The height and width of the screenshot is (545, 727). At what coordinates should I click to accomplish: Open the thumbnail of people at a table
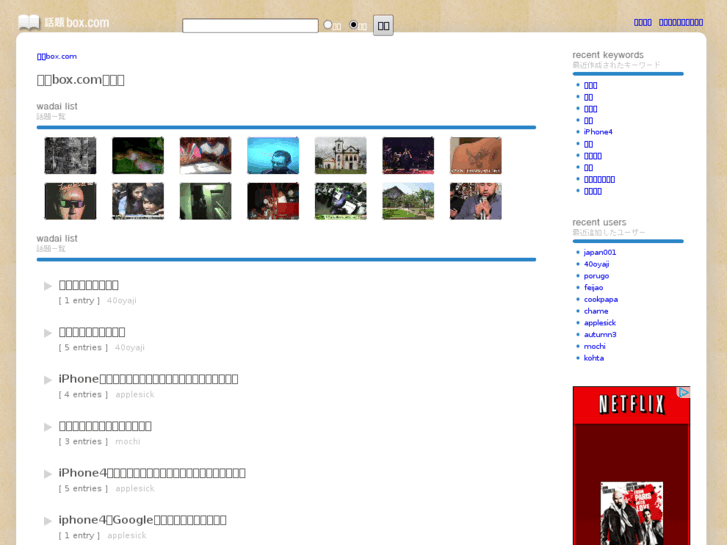tap(205, 155)
